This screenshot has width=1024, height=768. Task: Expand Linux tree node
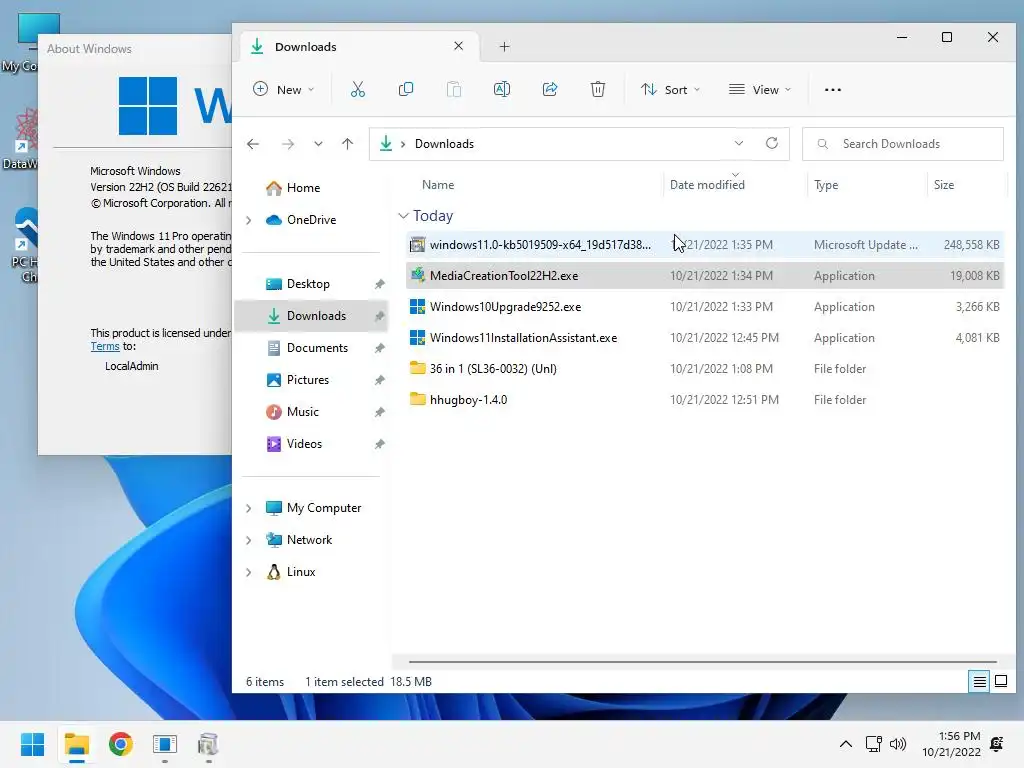249,572
